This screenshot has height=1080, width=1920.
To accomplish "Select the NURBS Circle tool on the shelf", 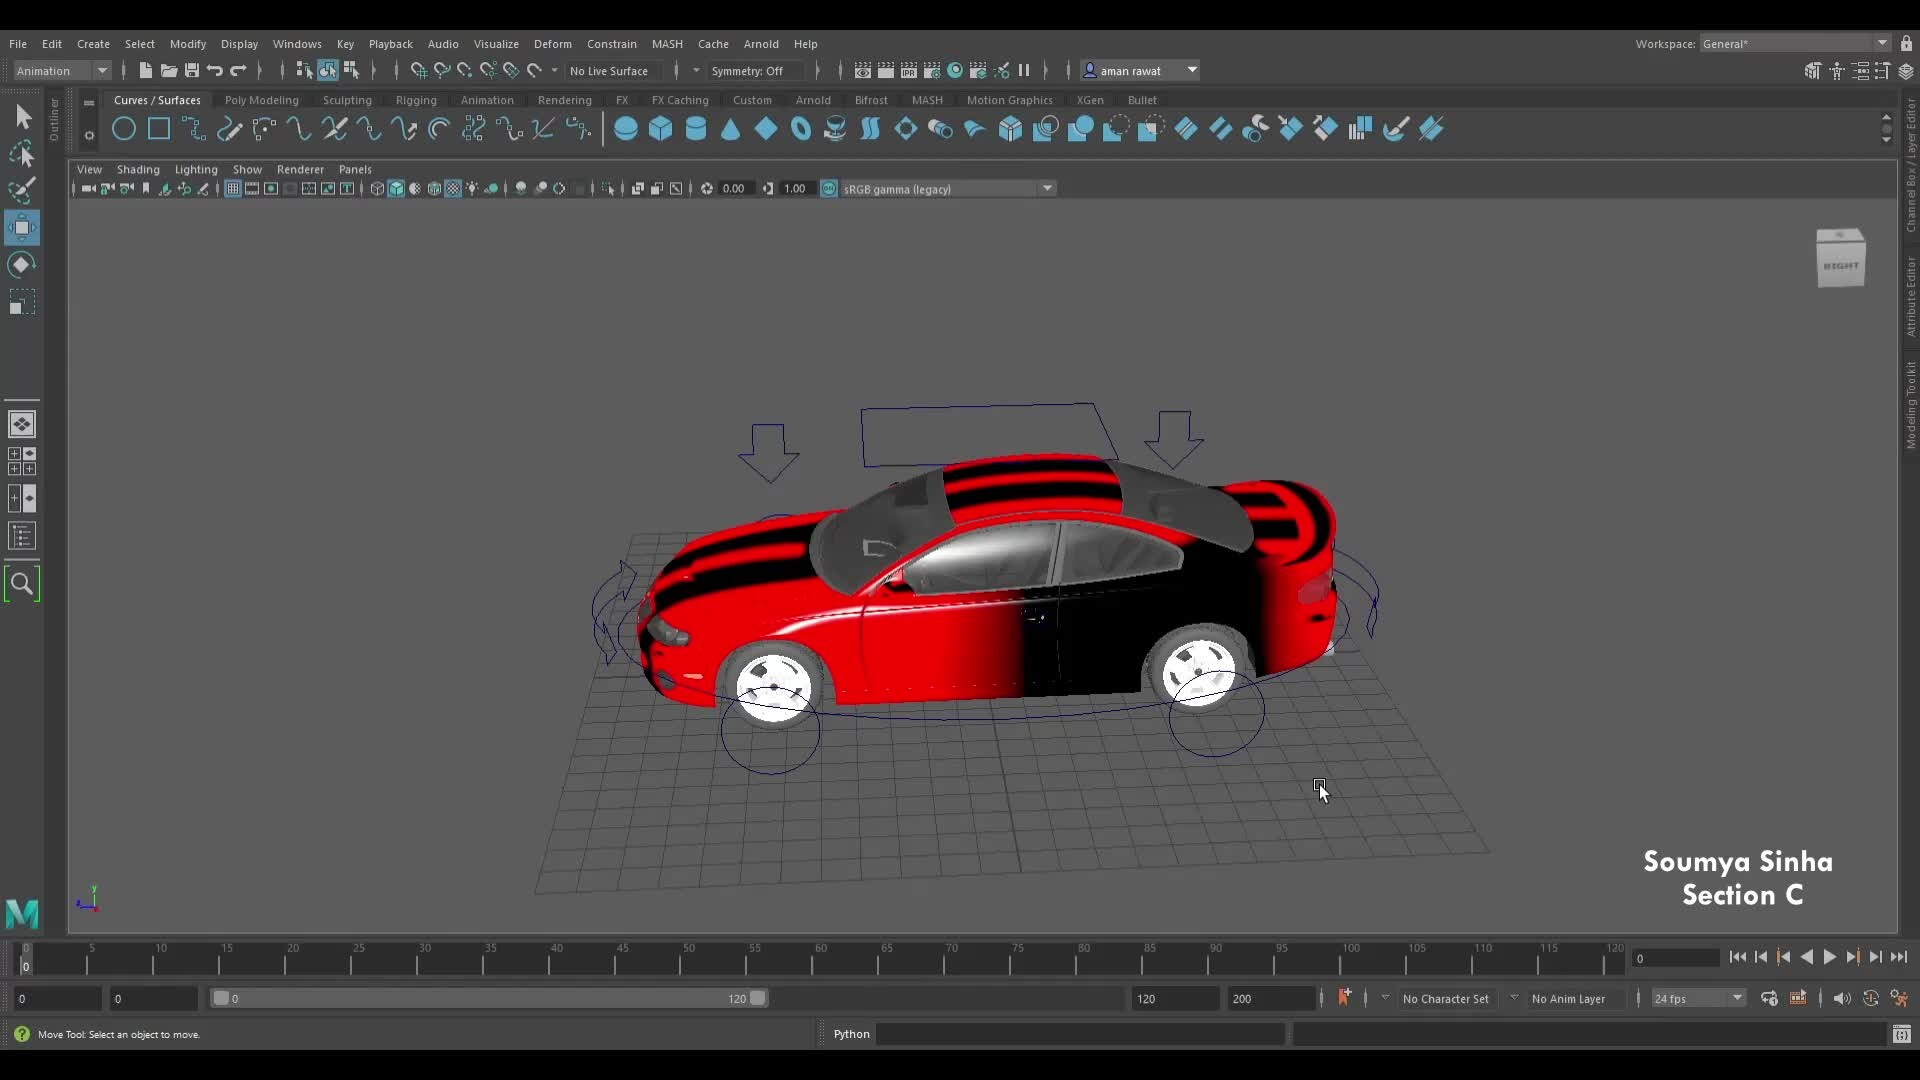I will (x=124, y=128).
